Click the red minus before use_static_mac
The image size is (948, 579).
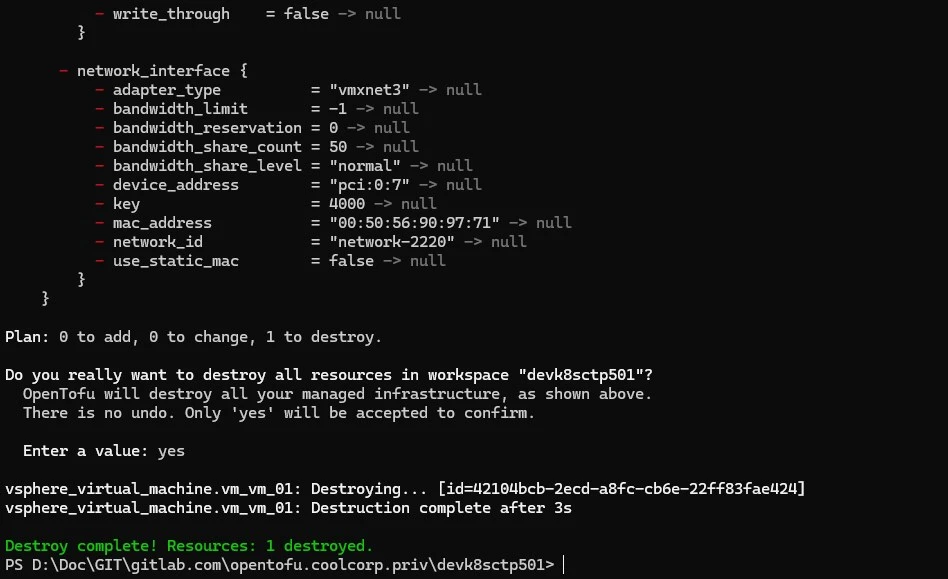(100, 260)
